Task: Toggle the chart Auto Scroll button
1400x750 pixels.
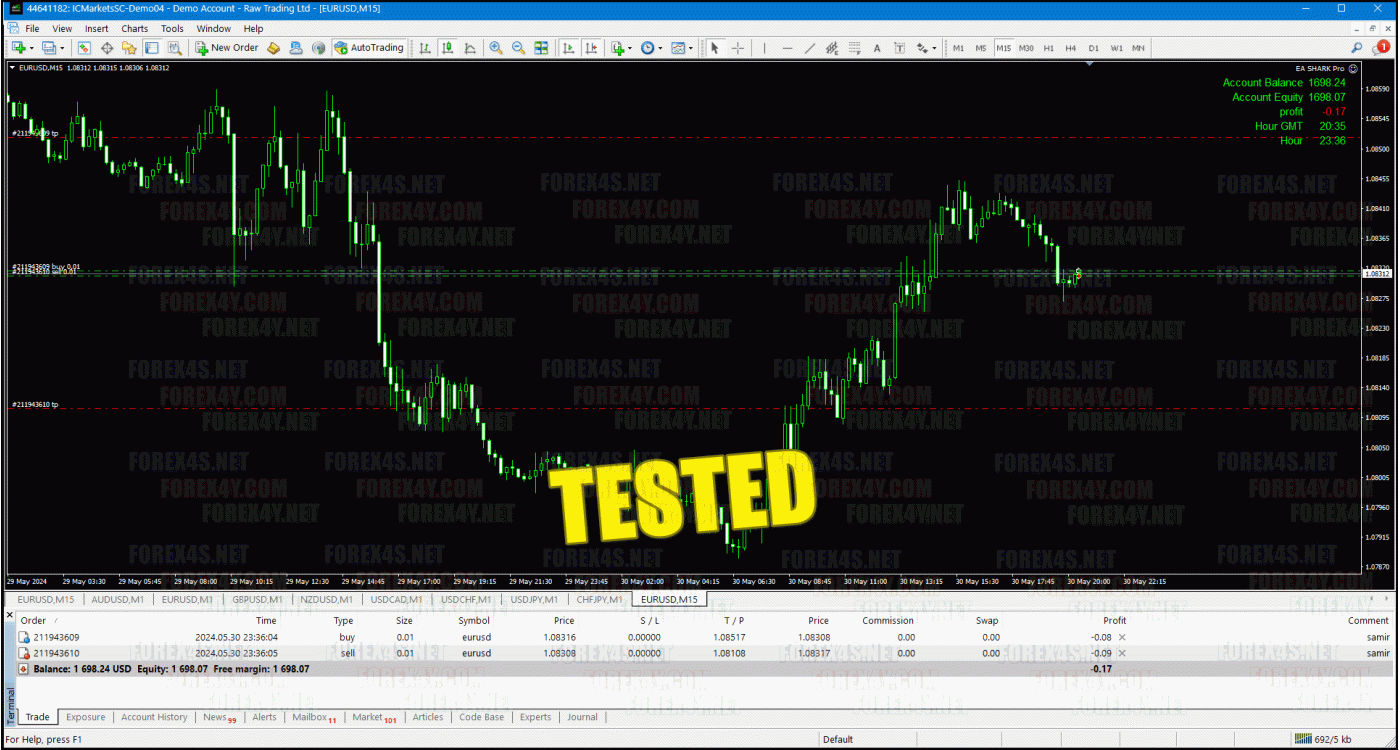Action: [x=568, y=48]
